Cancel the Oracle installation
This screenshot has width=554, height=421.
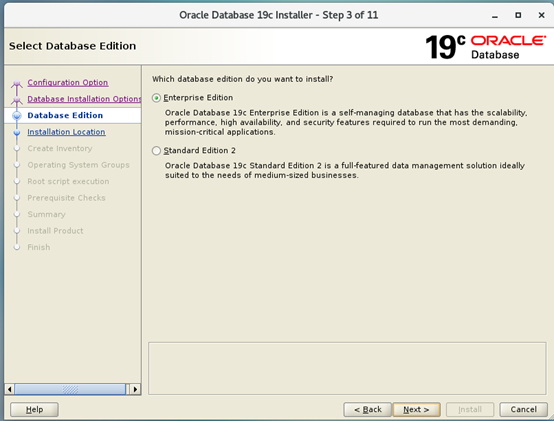[x=523, y=409]
